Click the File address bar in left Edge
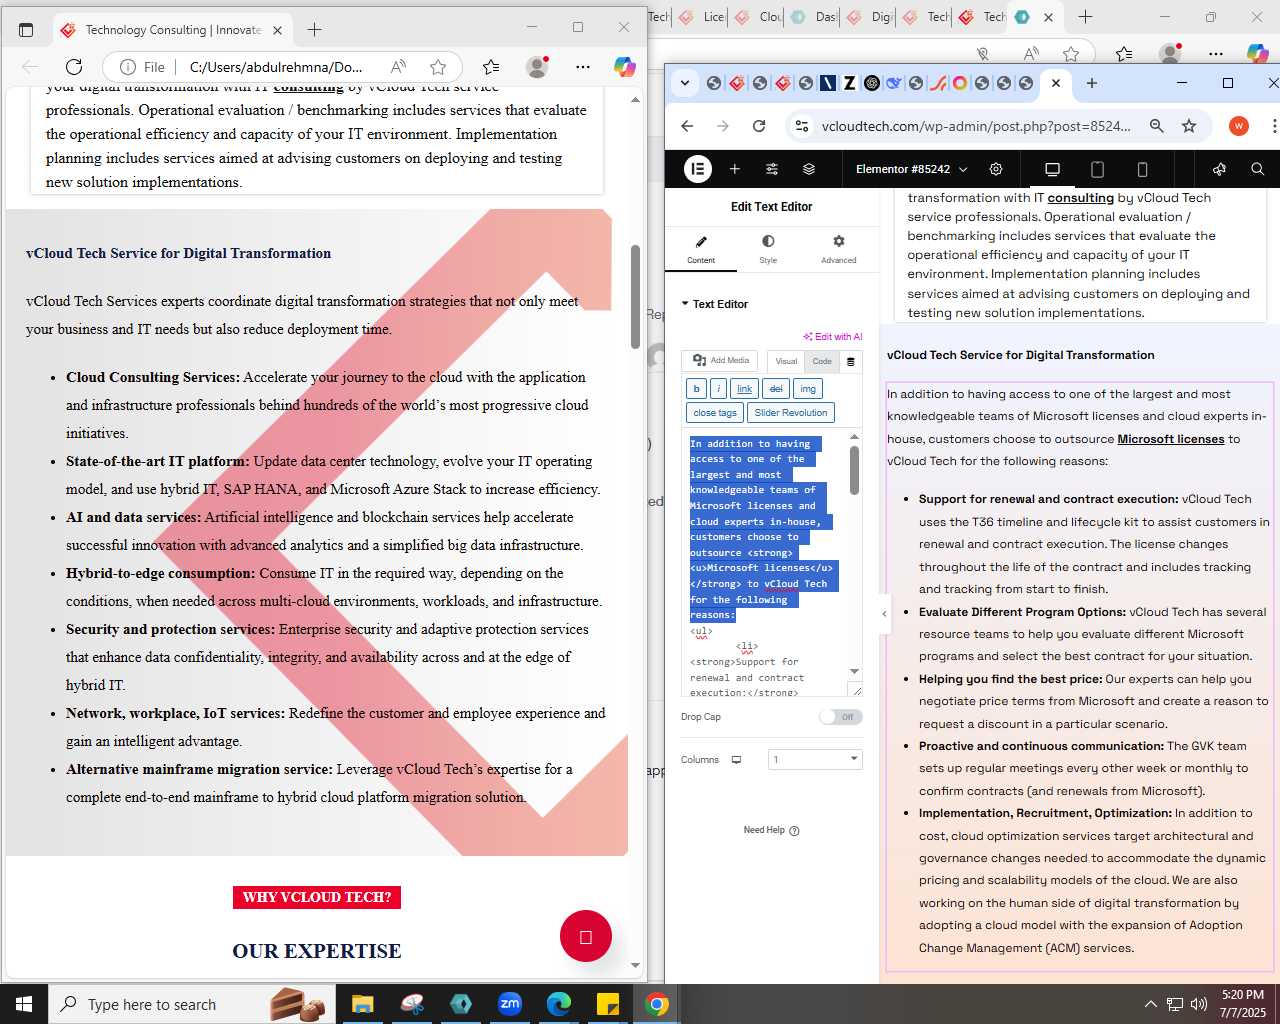 pos(275,67)
